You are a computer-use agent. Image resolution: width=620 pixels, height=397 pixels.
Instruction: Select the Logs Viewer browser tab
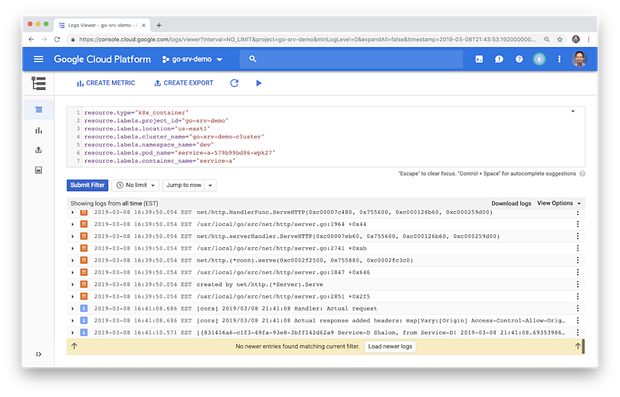(x=102, y=25)
